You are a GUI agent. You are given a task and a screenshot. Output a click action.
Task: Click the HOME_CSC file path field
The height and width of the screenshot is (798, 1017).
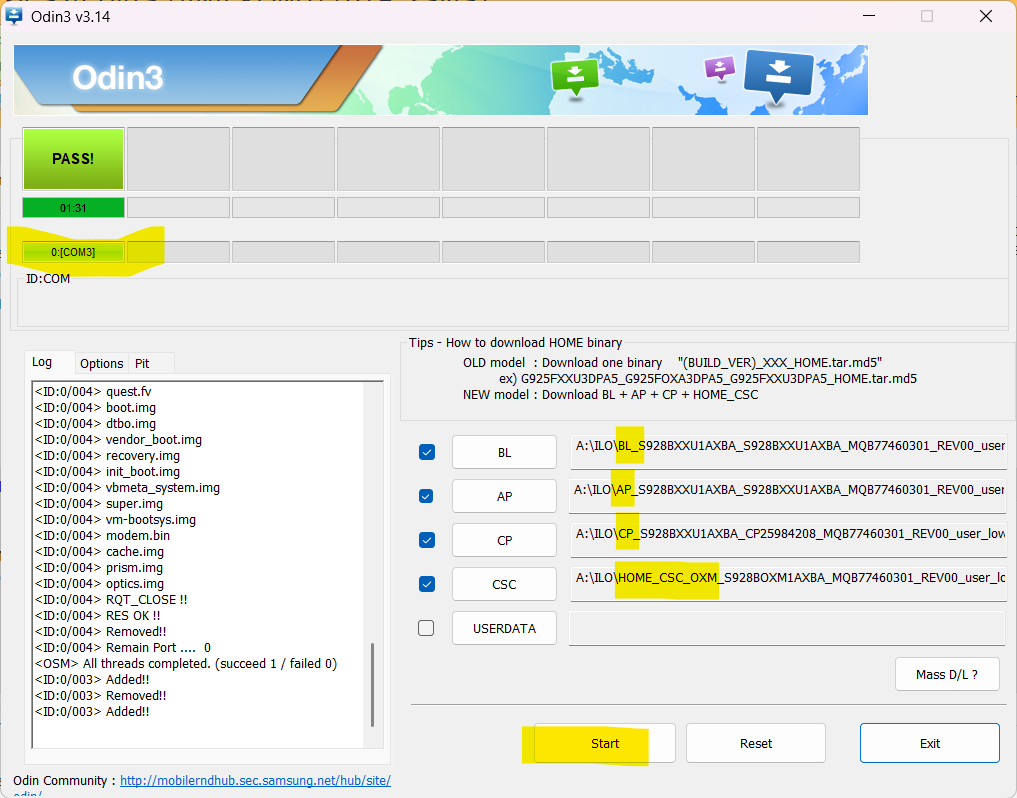point(788,584)
